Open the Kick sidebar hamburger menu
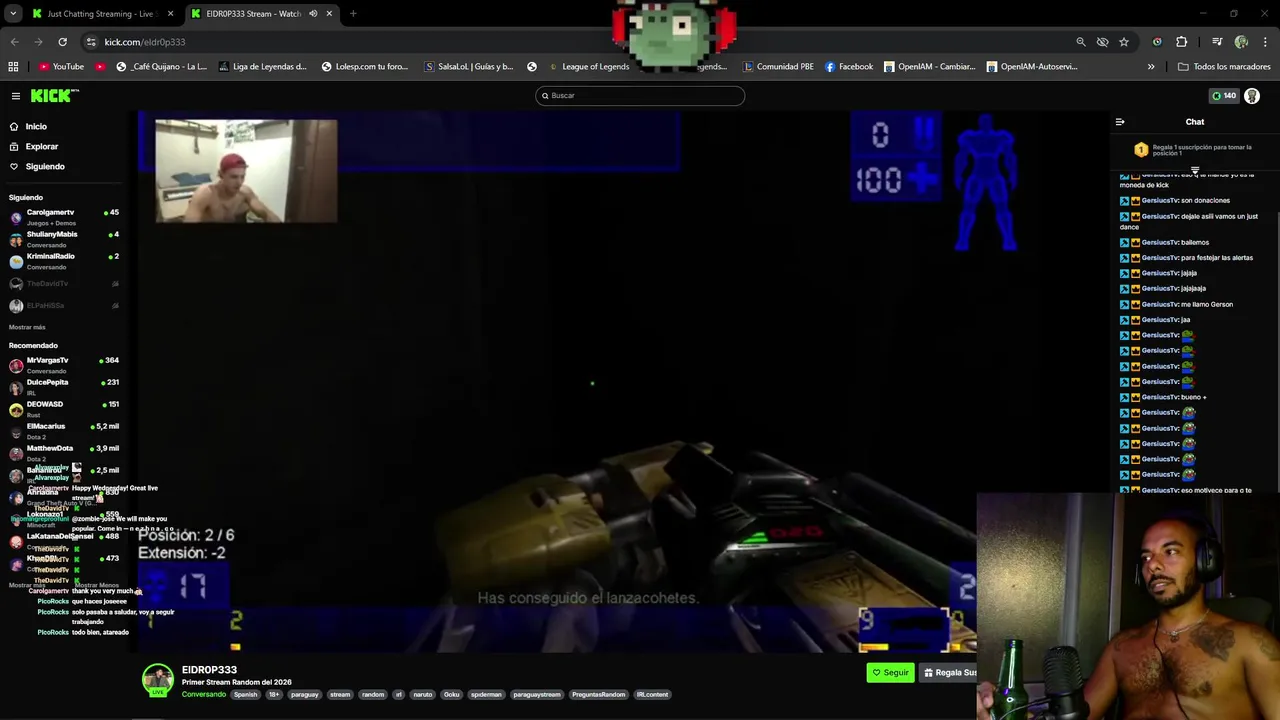This screenshot has width=1280, height=720. click(x=16, y=96)
